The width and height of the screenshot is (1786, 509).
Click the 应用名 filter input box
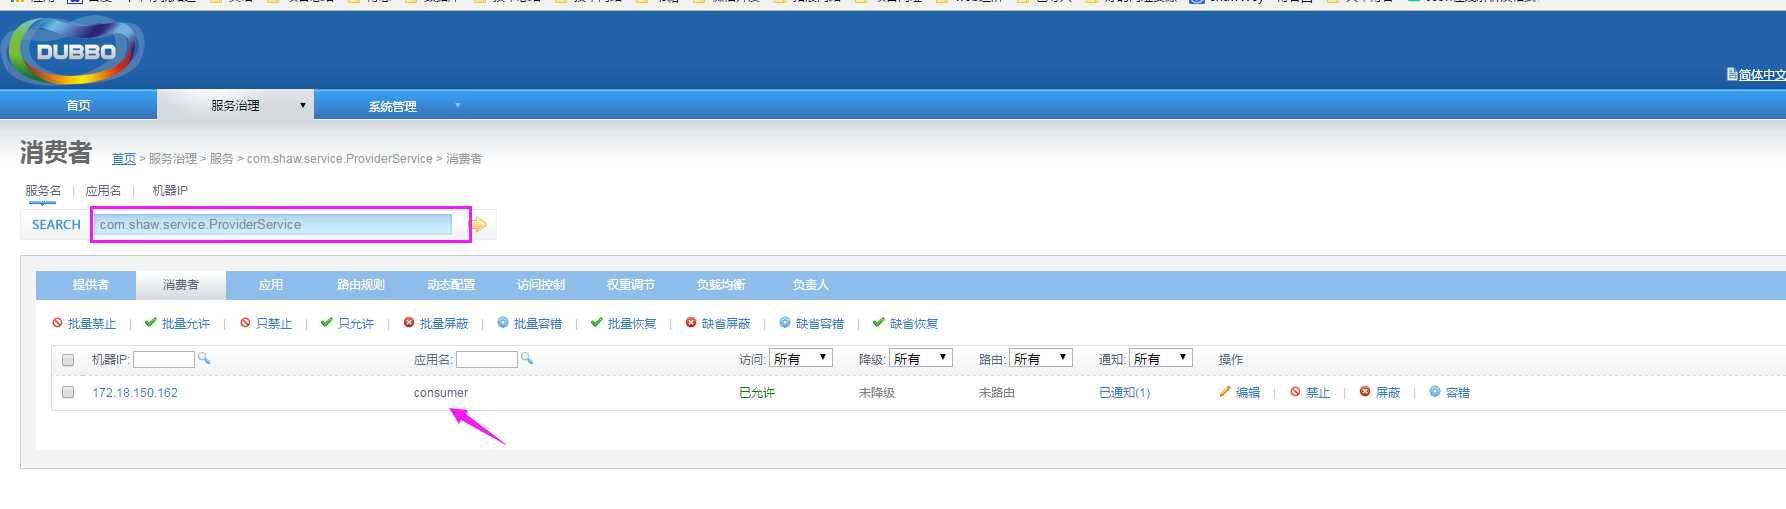(487, 359)
